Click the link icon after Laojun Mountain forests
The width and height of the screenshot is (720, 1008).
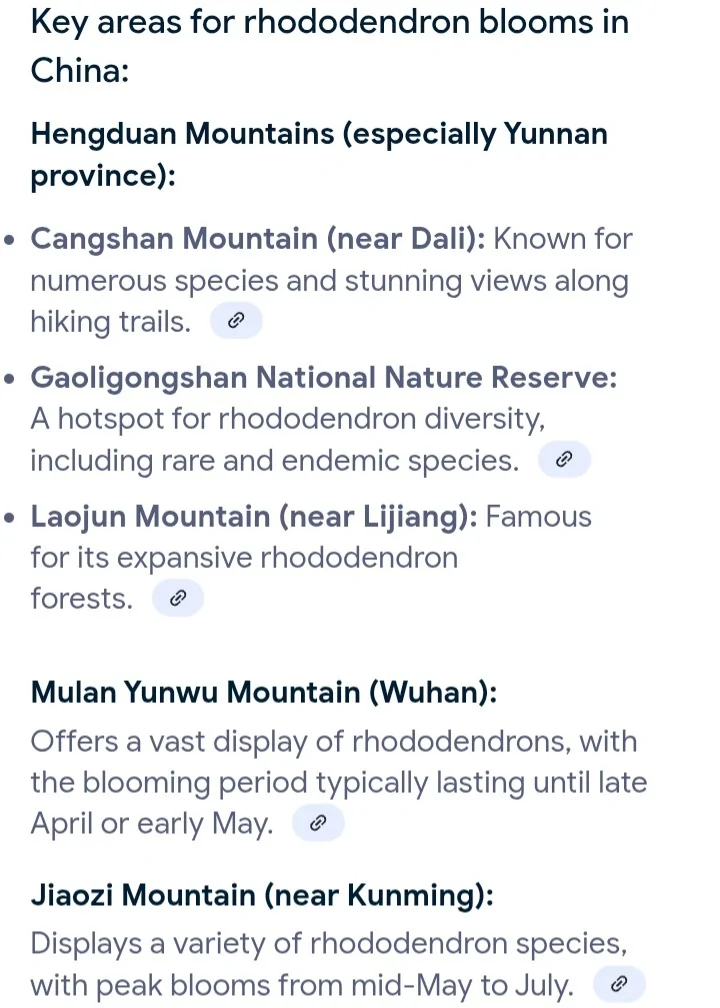178,598
